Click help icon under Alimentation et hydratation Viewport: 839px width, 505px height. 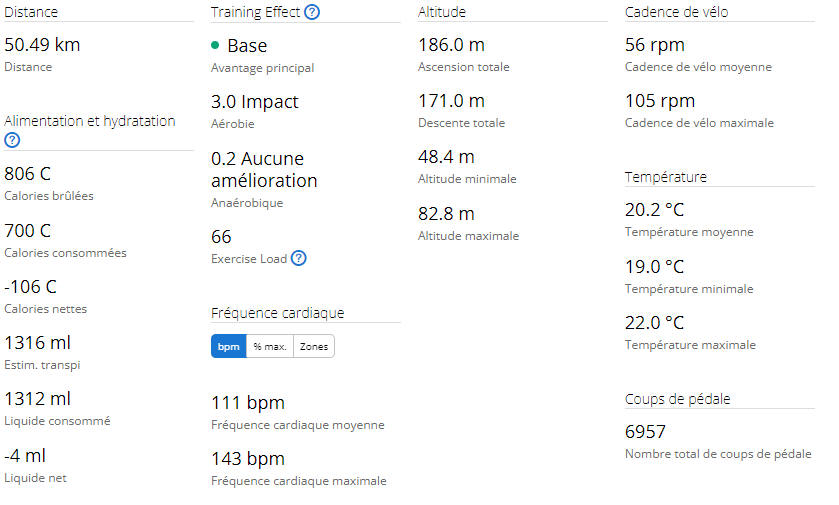12,140
